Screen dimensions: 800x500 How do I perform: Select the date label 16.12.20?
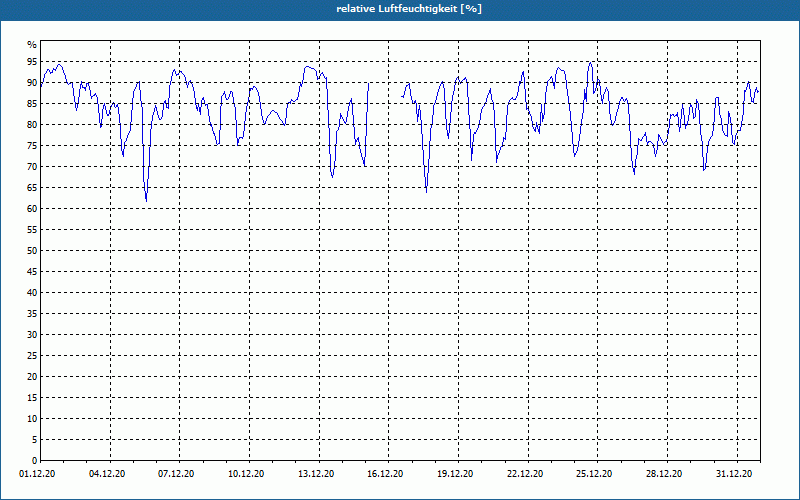[385, 474]
